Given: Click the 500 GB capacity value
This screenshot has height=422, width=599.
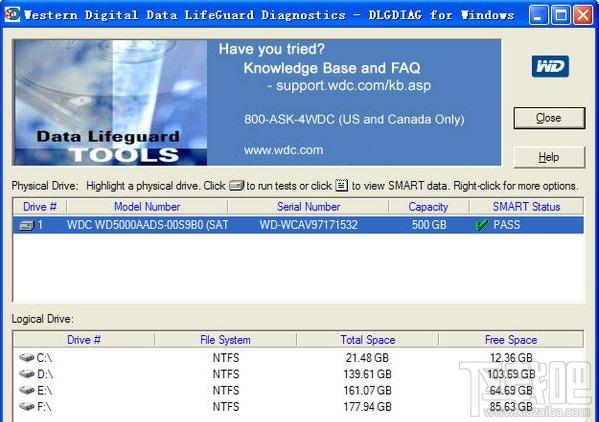Looking at the screenshot, I should coord(429,225).
